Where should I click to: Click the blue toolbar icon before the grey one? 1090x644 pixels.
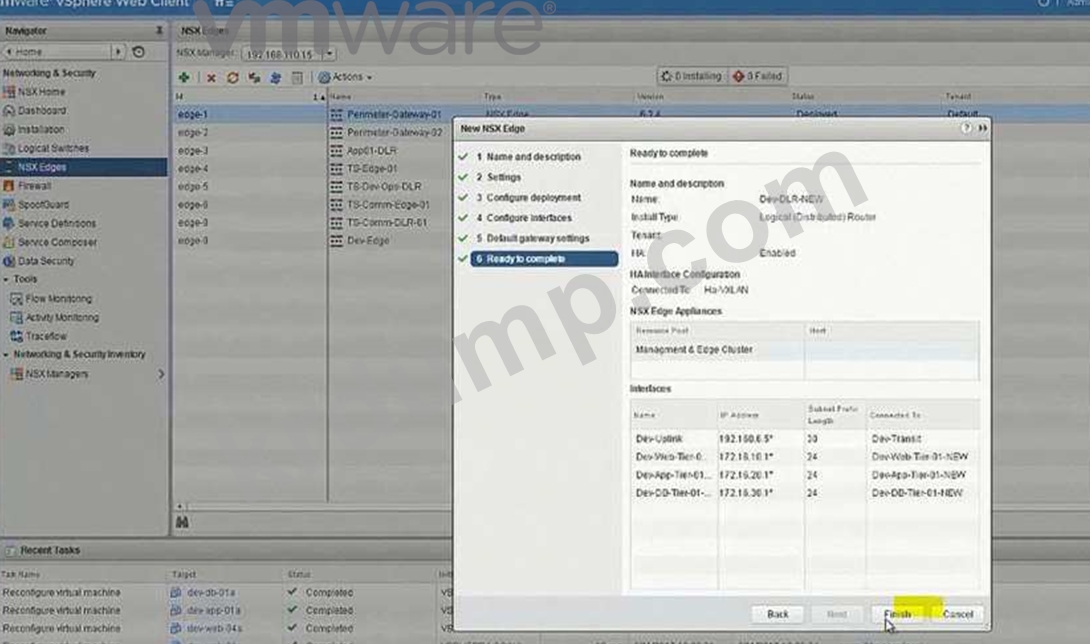(x=275, y=77)
